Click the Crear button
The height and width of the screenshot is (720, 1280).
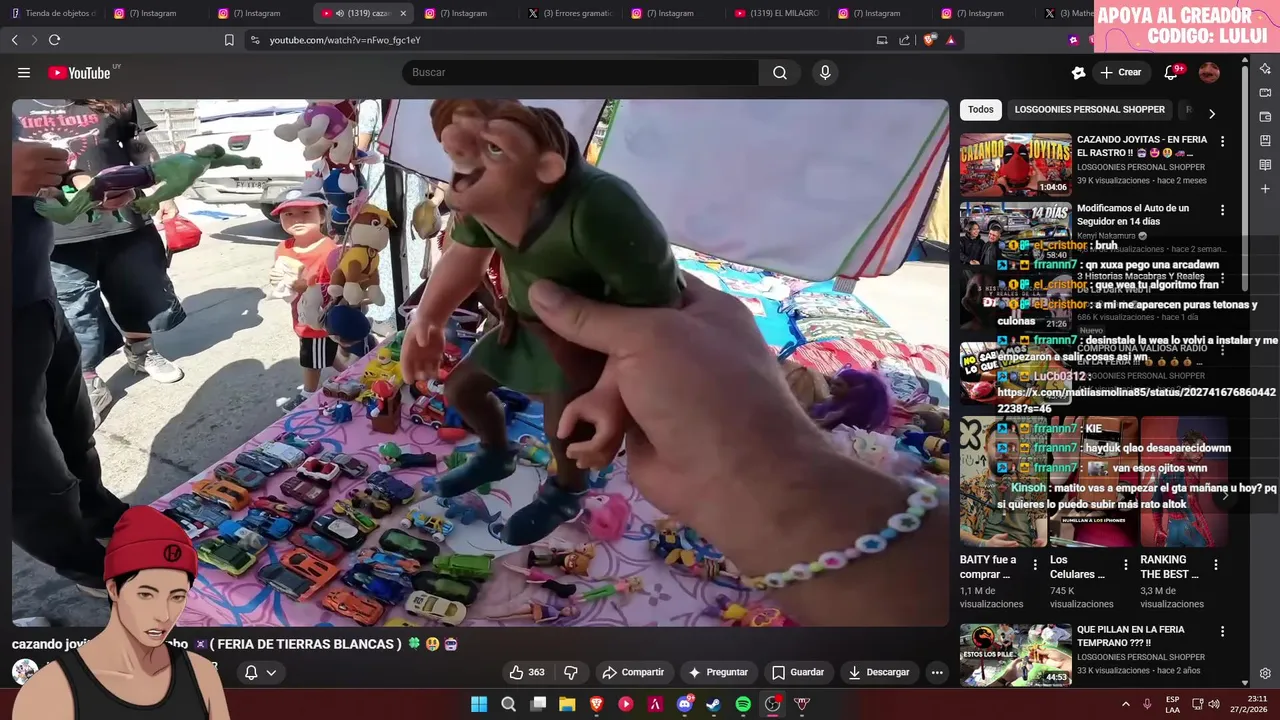point(1120,72)
